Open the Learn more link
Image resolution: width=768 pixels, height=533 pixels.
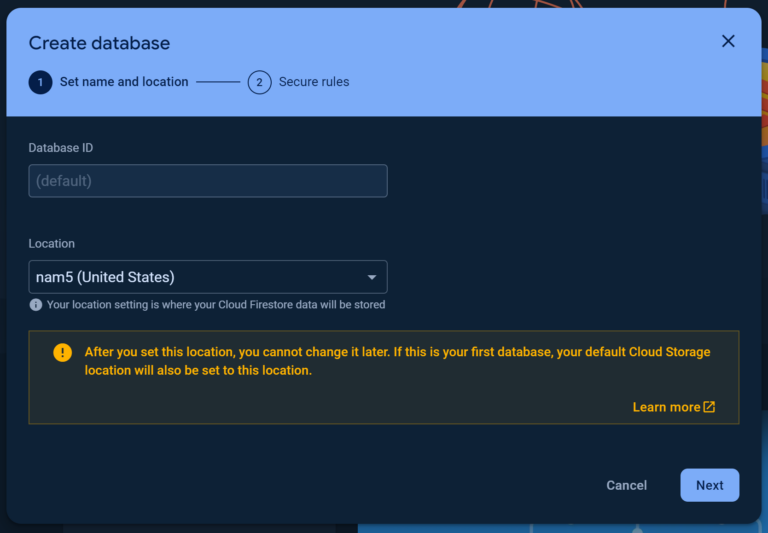click(x=666, y=407)
